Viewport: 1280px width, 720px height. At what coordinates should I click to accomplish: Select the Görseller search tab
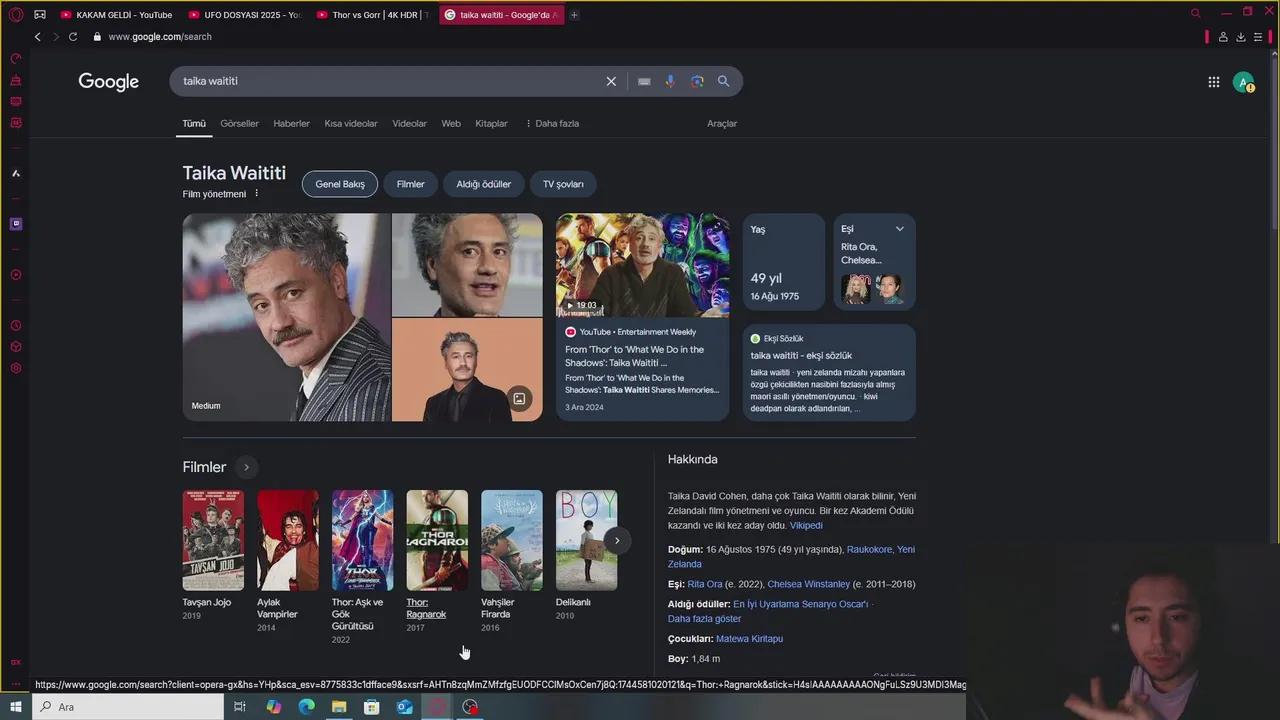(x=239, y=124)
